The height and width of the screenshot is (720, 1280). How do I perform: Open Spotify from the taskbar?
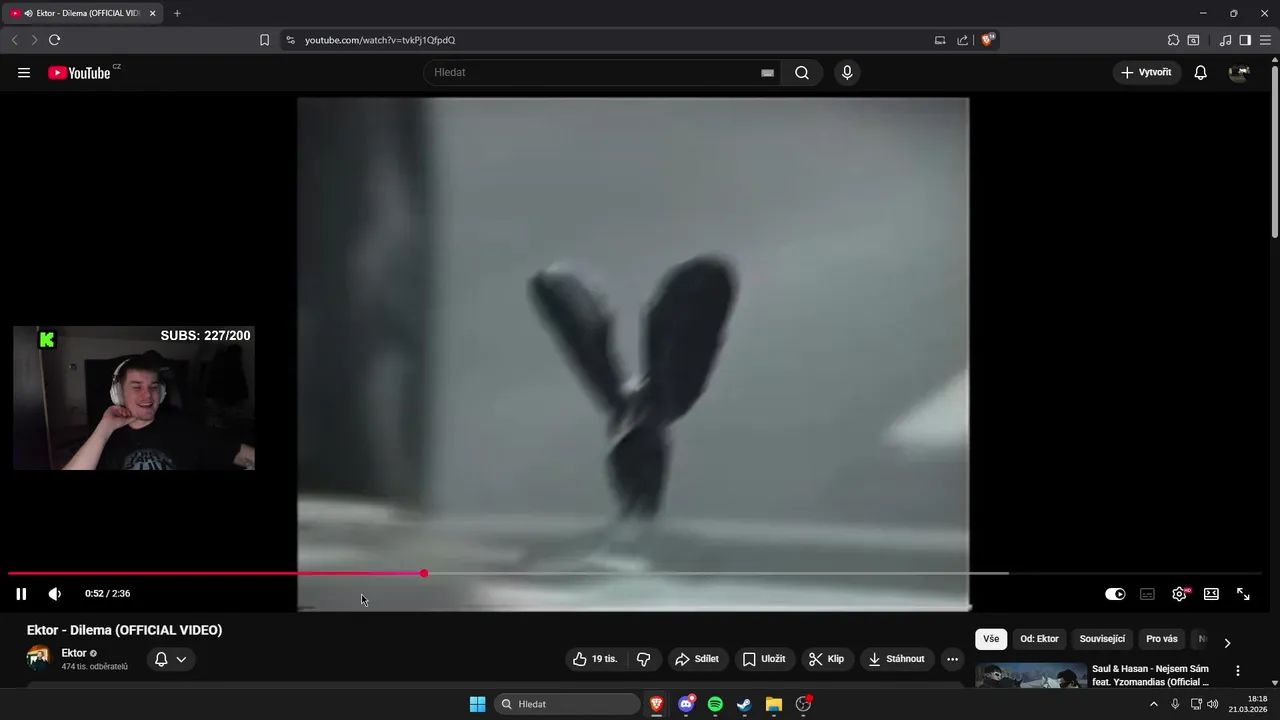tap(715, 704)
